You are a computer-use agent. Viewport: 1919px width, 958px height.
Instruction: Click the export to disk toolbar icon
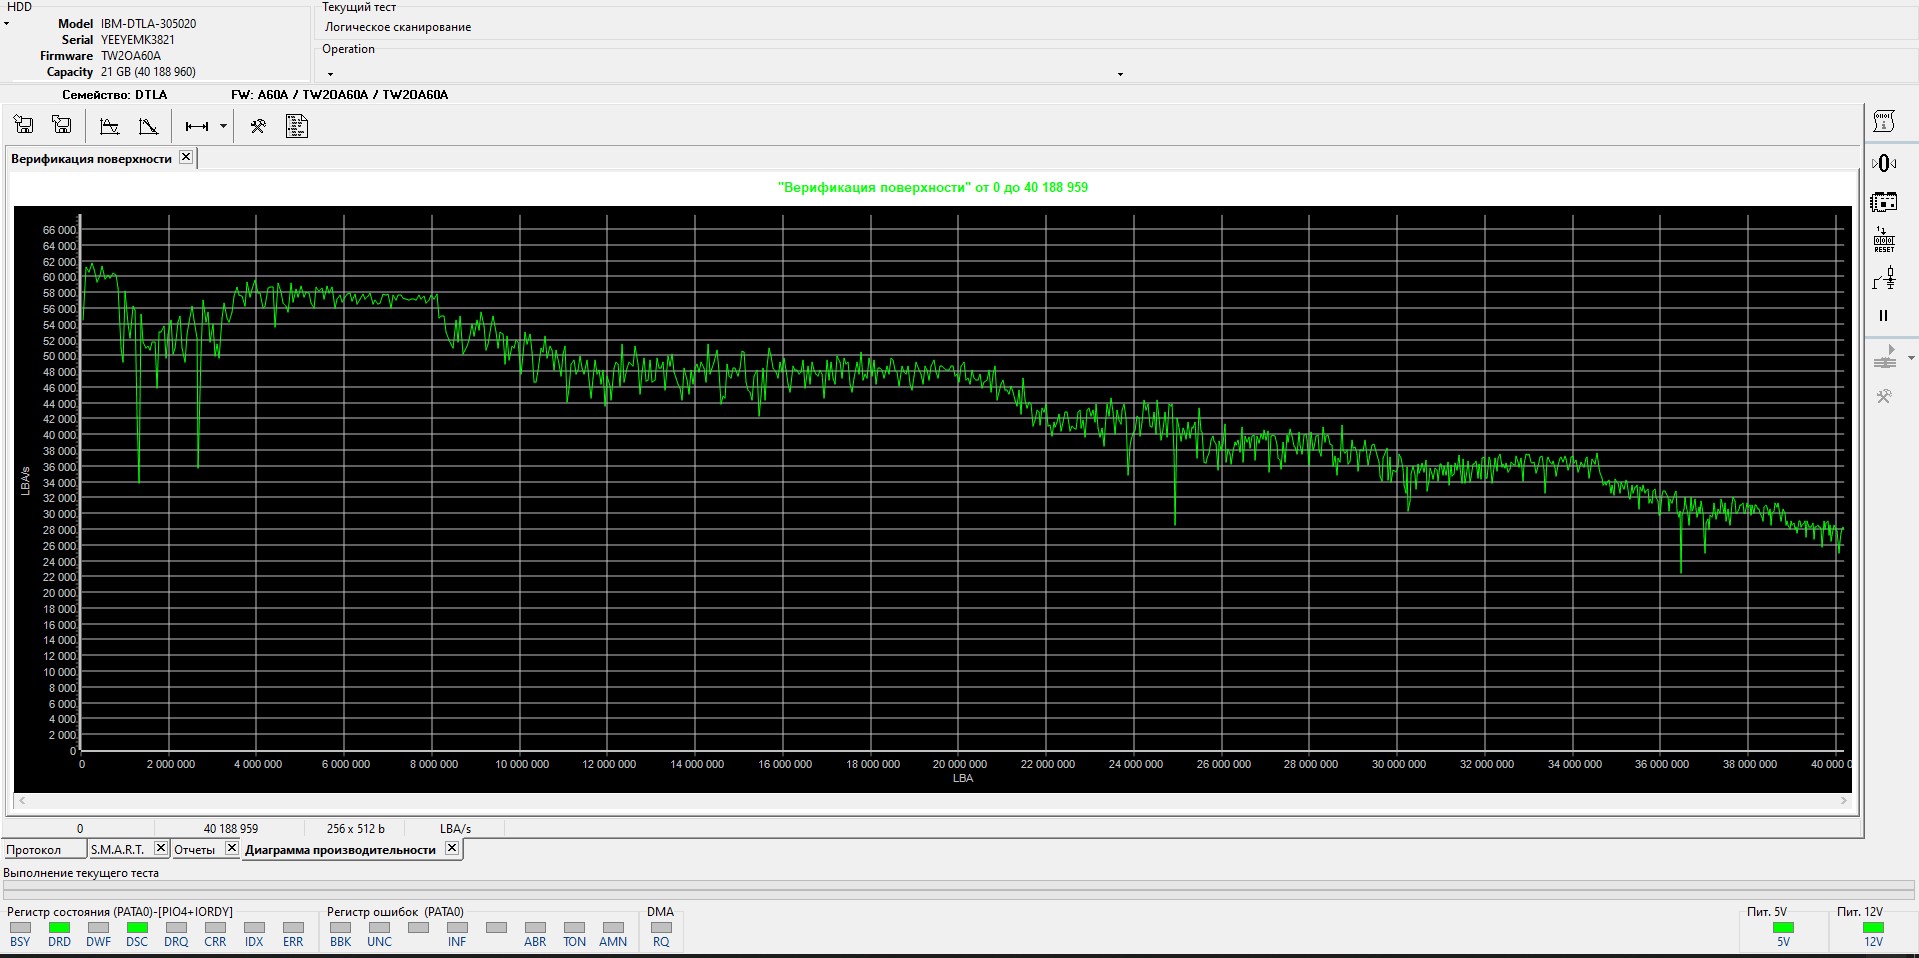click(62, 125)
